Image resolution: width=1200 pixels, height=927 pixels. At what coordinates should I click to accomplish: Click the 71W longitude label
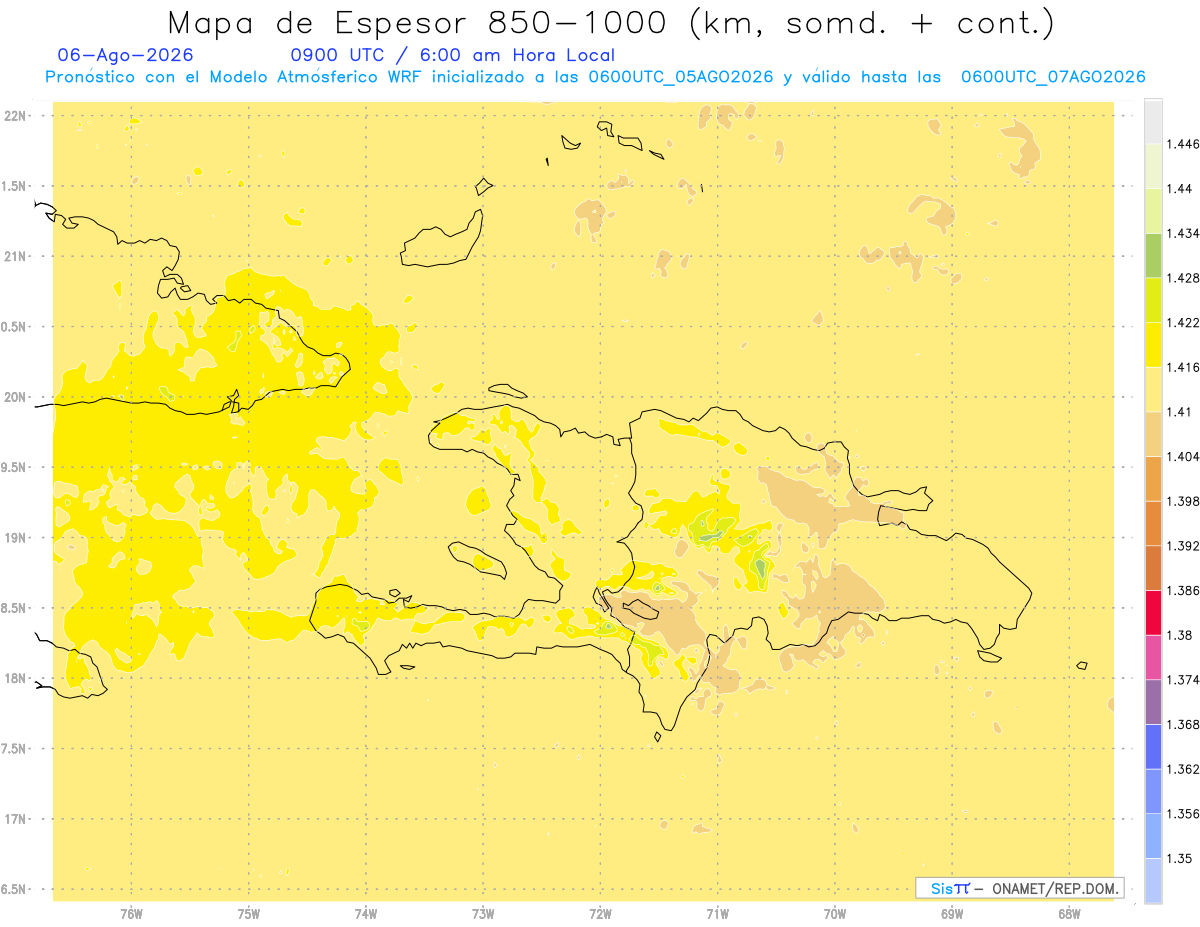pos(717,914)
